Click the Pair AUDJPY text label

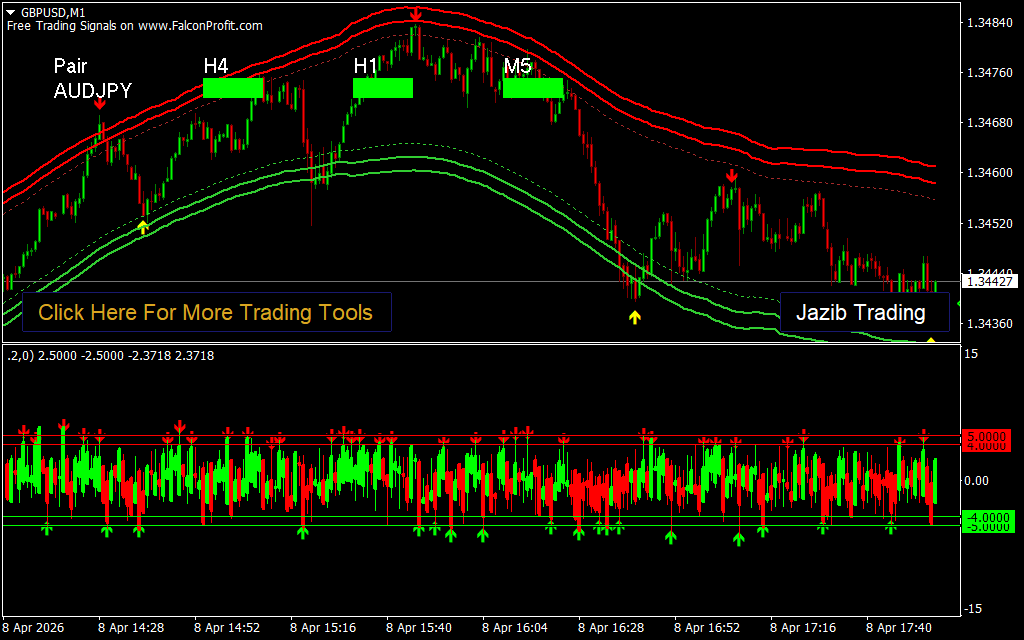point(92,78)
